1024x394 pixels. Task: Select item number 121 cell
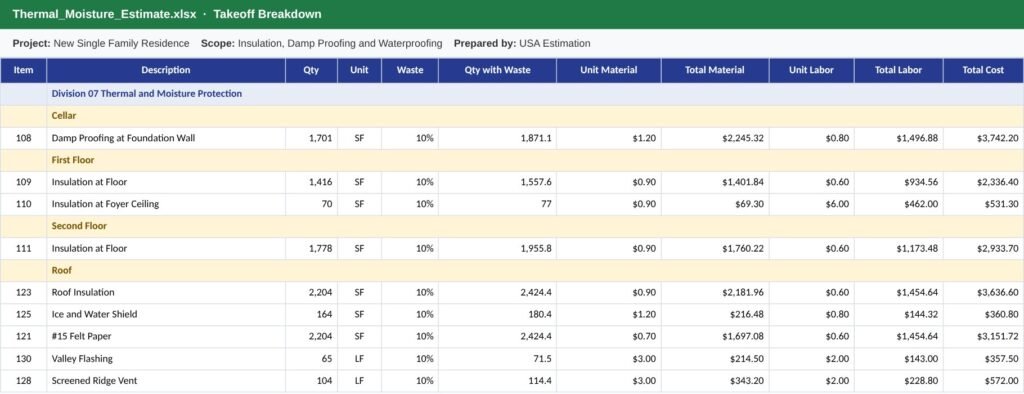point(24,337)
